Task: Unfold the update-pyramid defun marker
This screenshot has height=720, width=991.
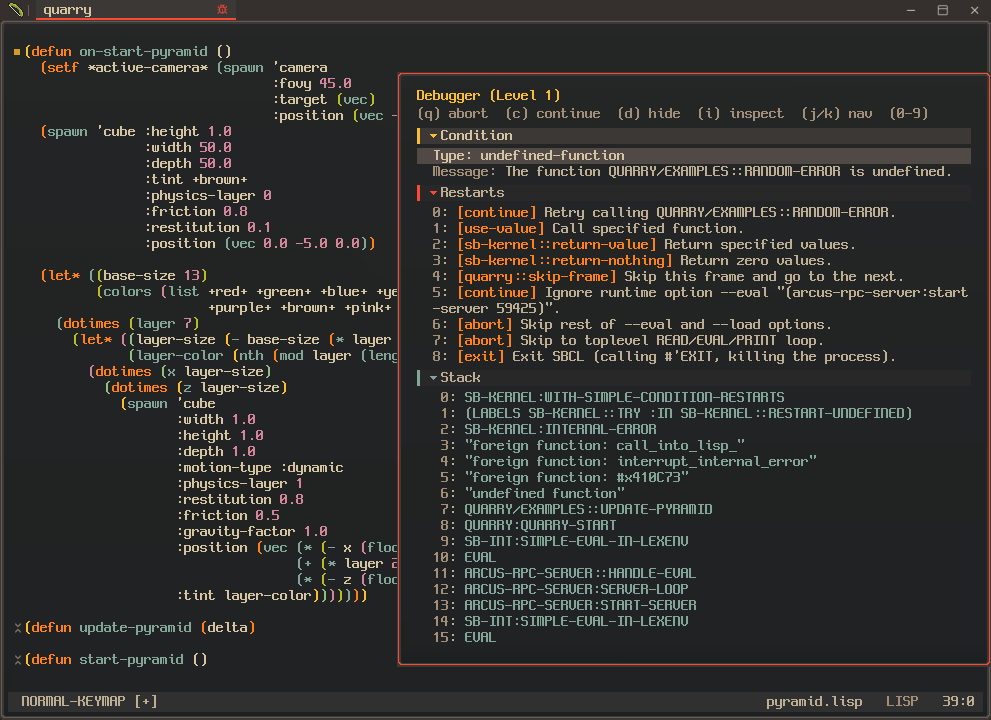Action: coord(17,628)
